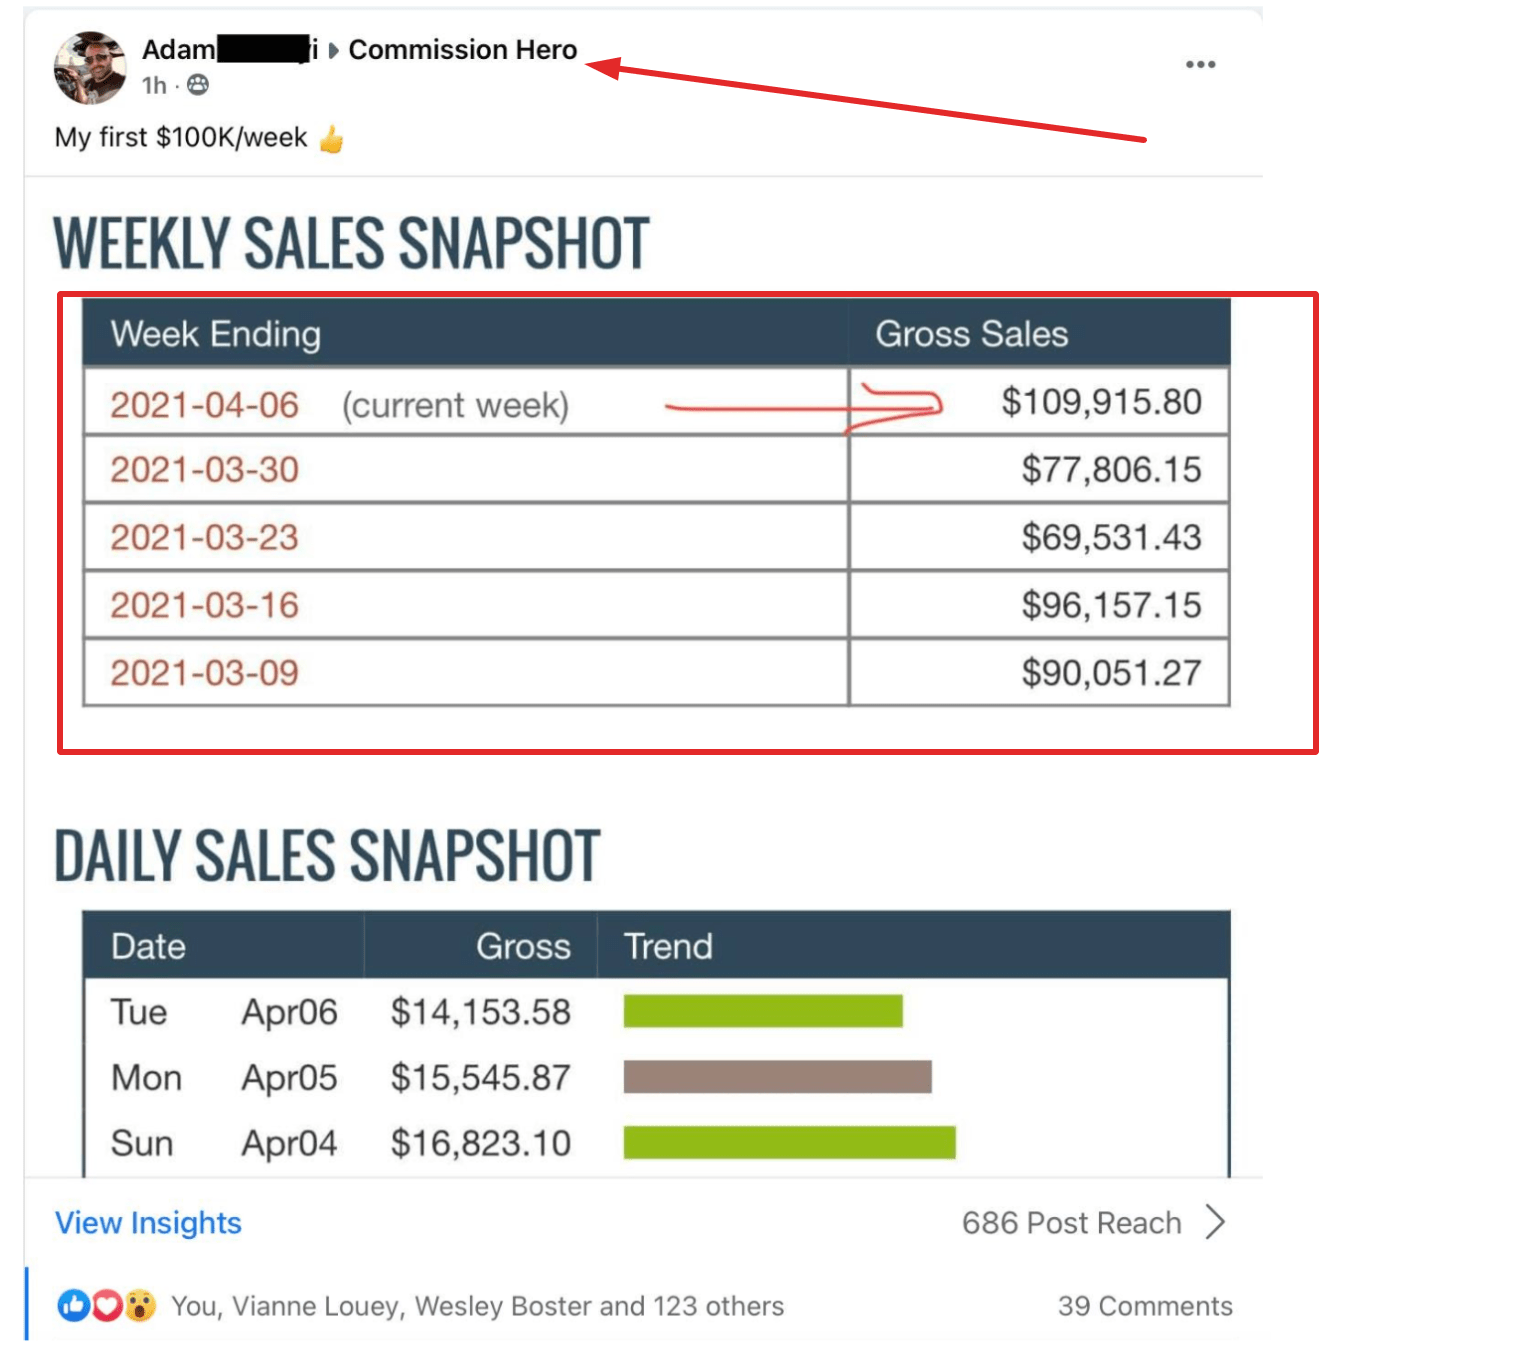Screen dimensions: 1514x1372
Task: Click the thumbs-up emoji in post text
Action: 331,139
